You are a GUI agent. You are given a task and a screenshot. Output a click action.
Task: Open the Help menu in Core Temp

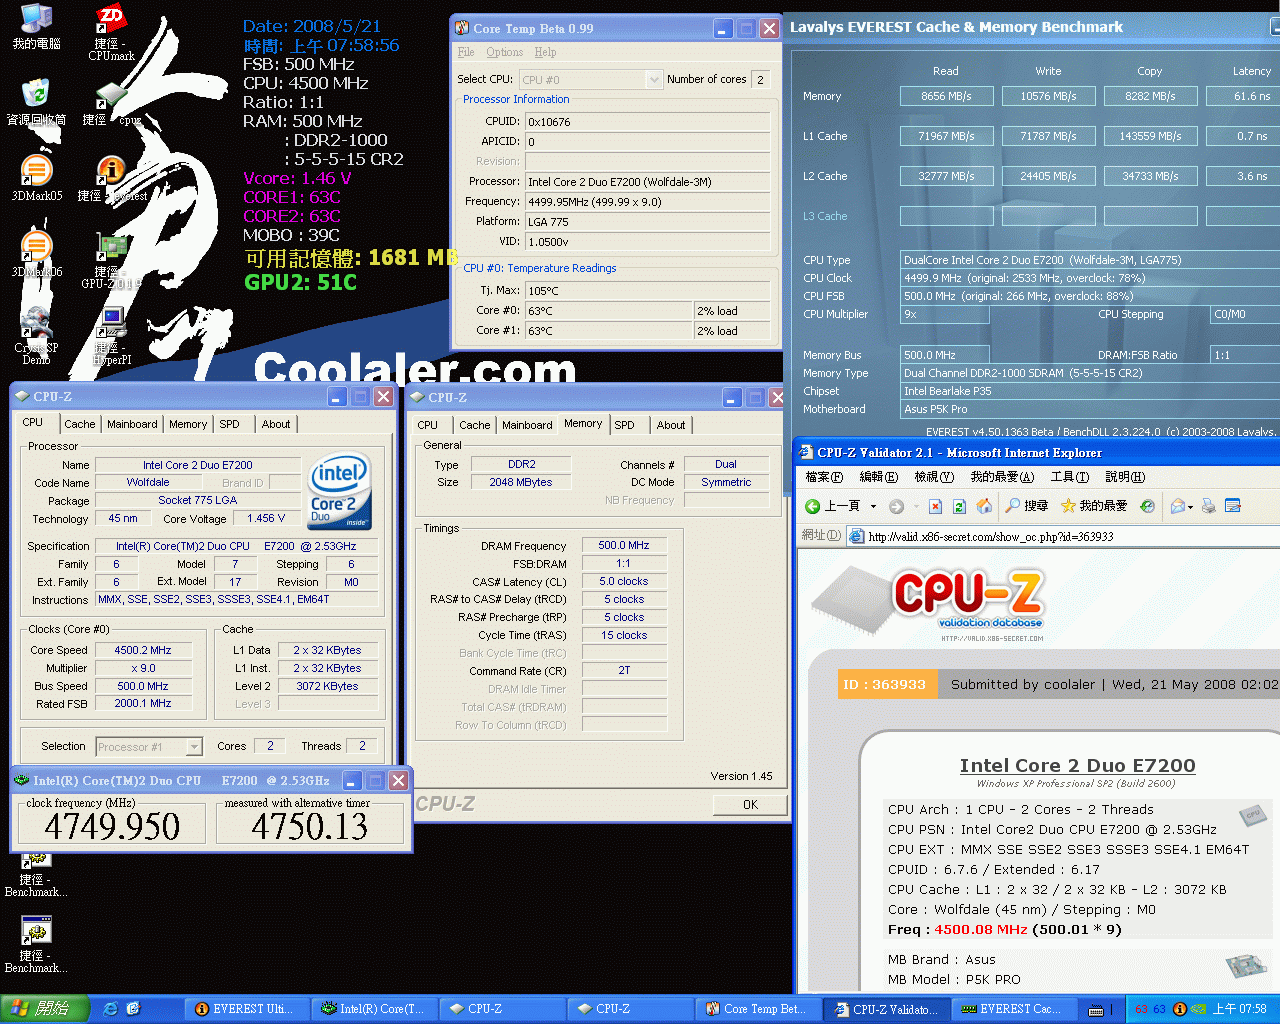(x=545, y=52)
